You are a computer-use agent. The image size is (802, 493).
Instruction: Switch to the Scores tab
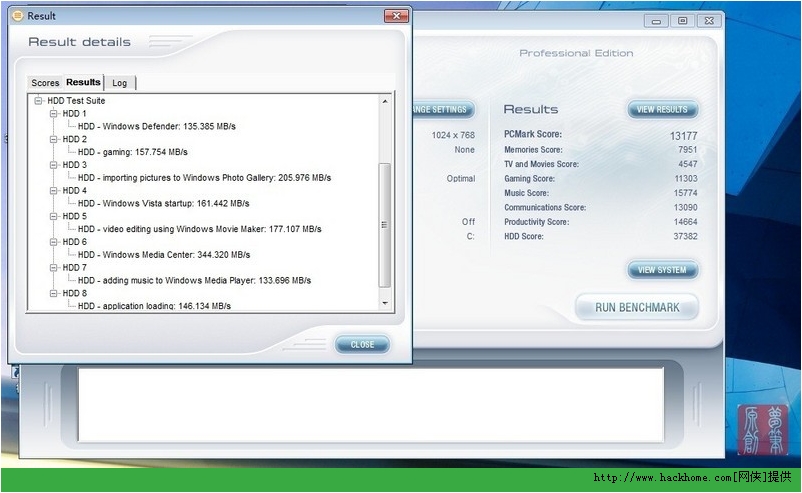coord(45,83)
